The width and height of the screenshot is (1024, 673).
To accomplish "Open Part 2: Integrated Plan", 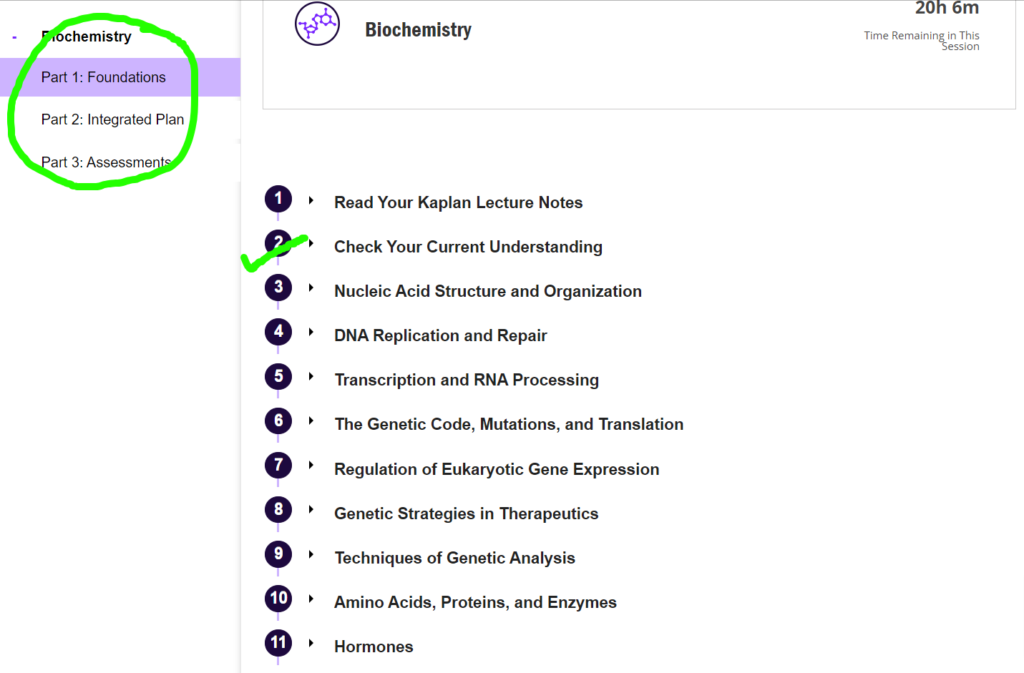I will [x=112, y=118].
